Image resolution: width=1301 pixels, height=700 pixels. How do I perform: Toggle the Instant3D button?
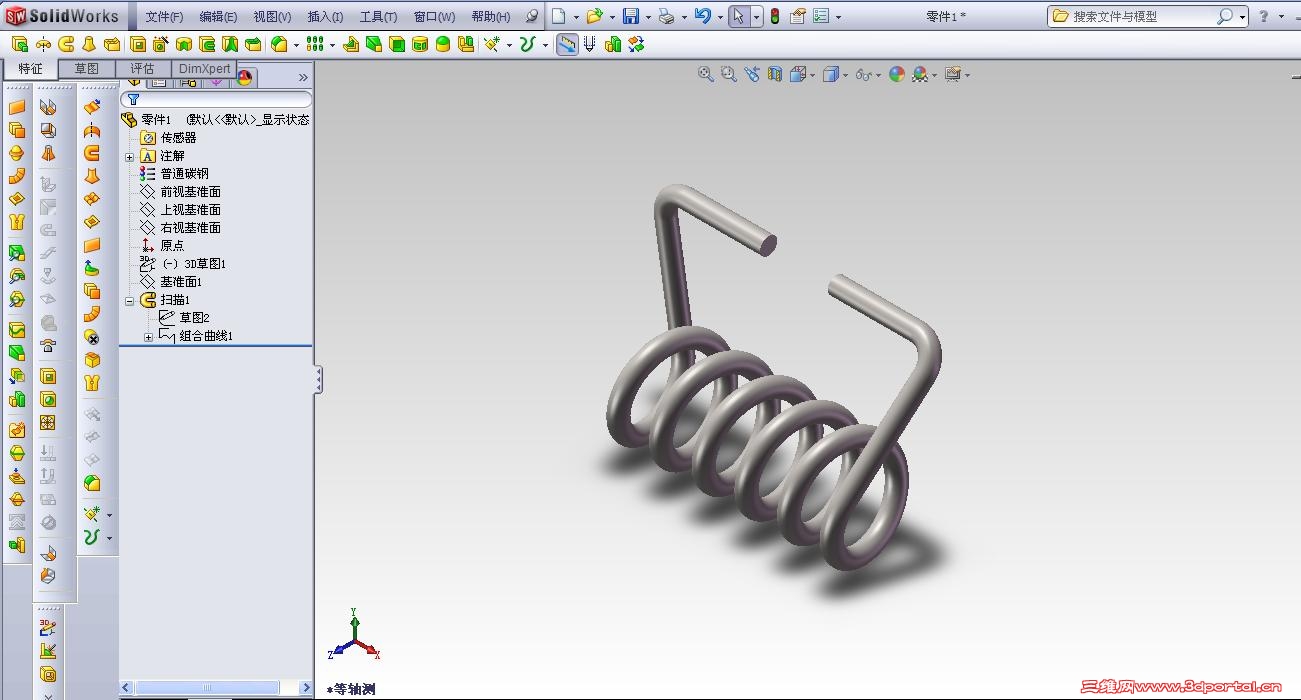point(567,44)
